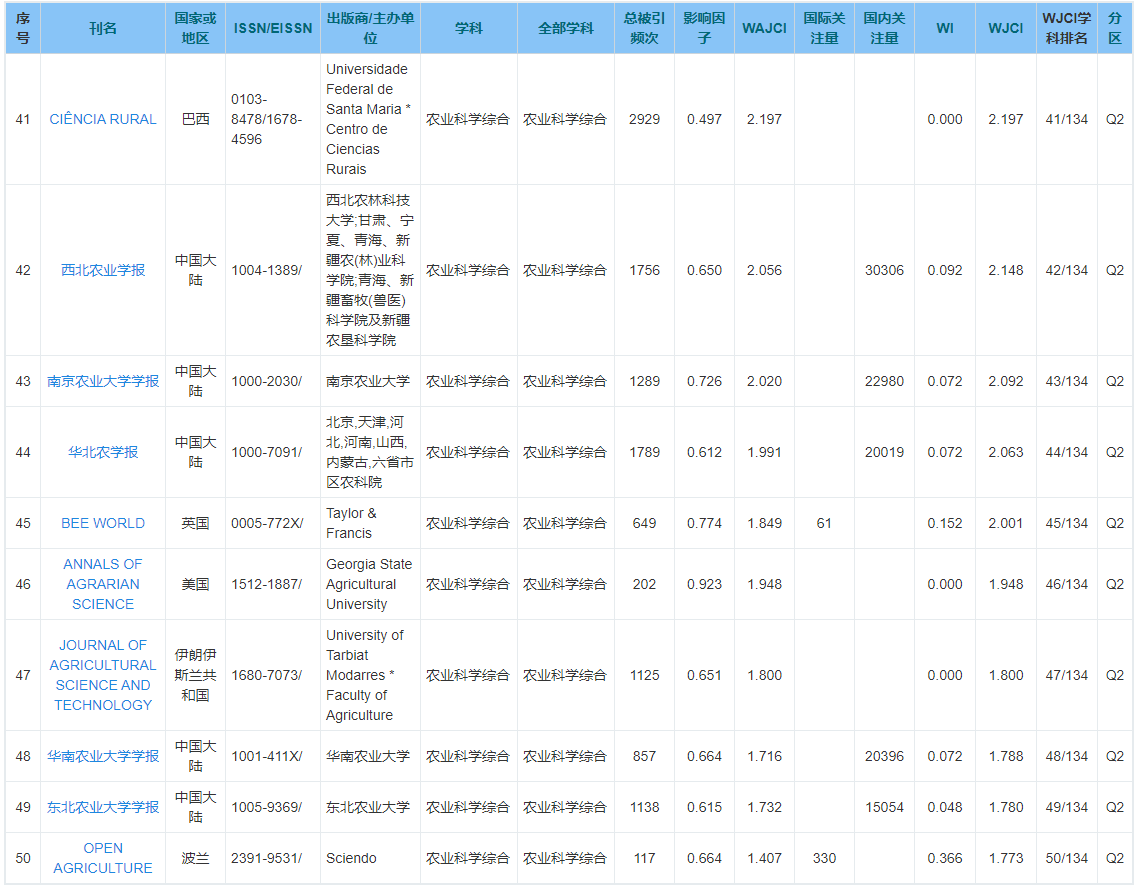The height and width of the screenshot is (886, 1135).
Task: Open the OPEN AGRICULTURE journal link
Action: click(x=103, y=858)
